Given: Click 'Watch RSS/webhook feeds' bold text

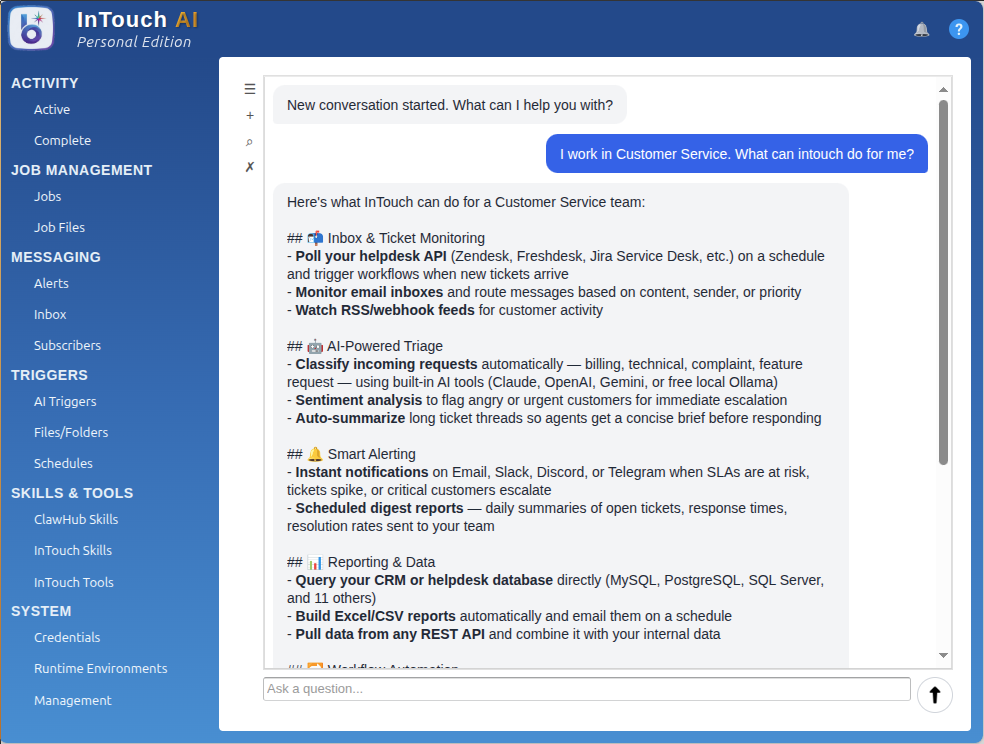Looking at the screenshot, I should (x=385, y=310).
